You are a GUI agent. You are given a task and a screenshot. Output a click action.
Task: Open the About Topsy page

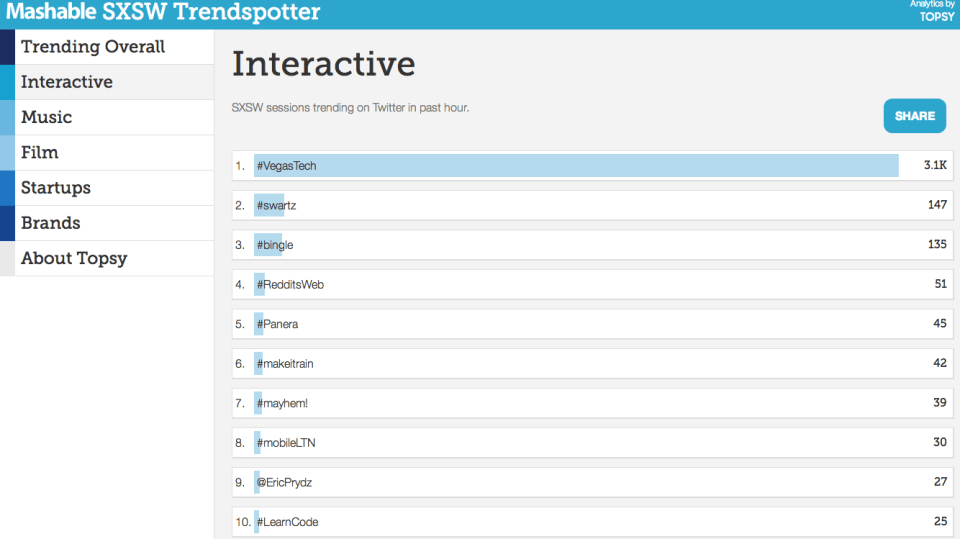[74, 258]
